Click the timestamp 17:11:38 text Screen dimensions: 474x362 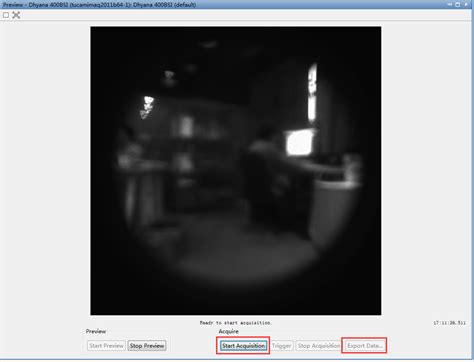pyautogui.click(x=449, y=323)
